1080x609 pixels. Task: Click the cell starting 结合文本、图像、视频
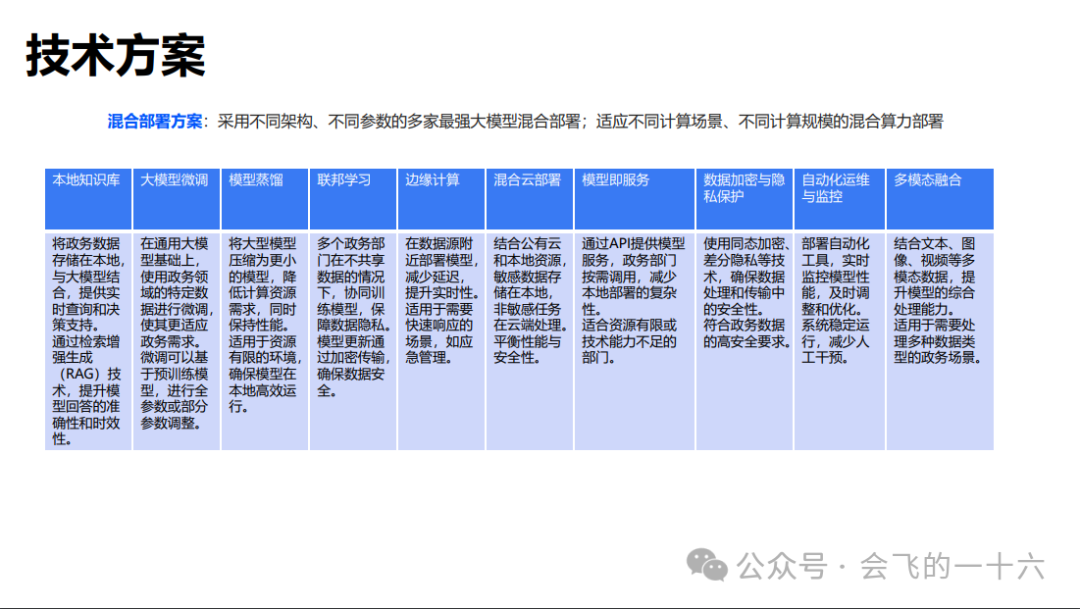(940, 341)
